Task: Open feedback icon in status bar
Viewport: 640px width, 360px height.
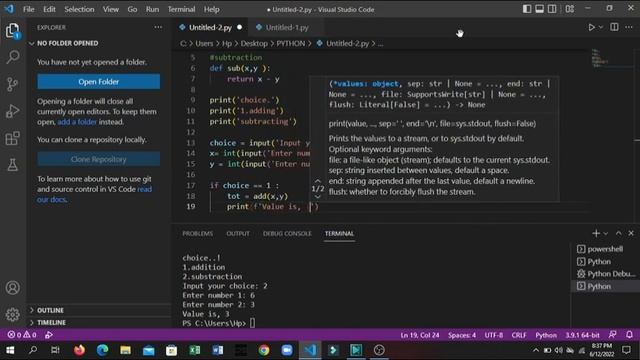Action: (x=612, y=335)
